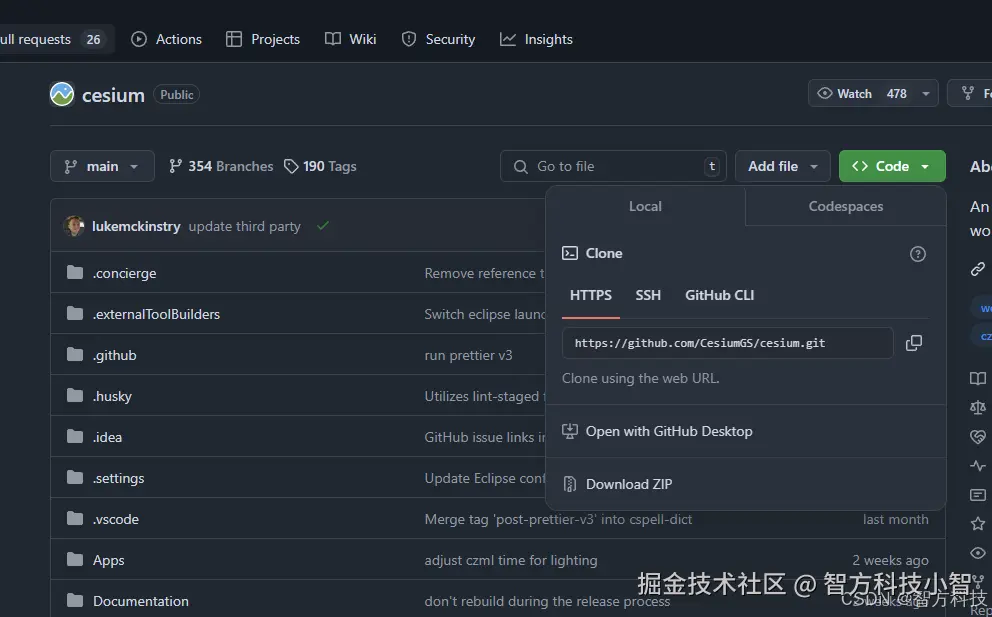992x617 pixels.
Task: Click the stars icon in sidebar
Action: pyautogui.click(x=977, y=523)
